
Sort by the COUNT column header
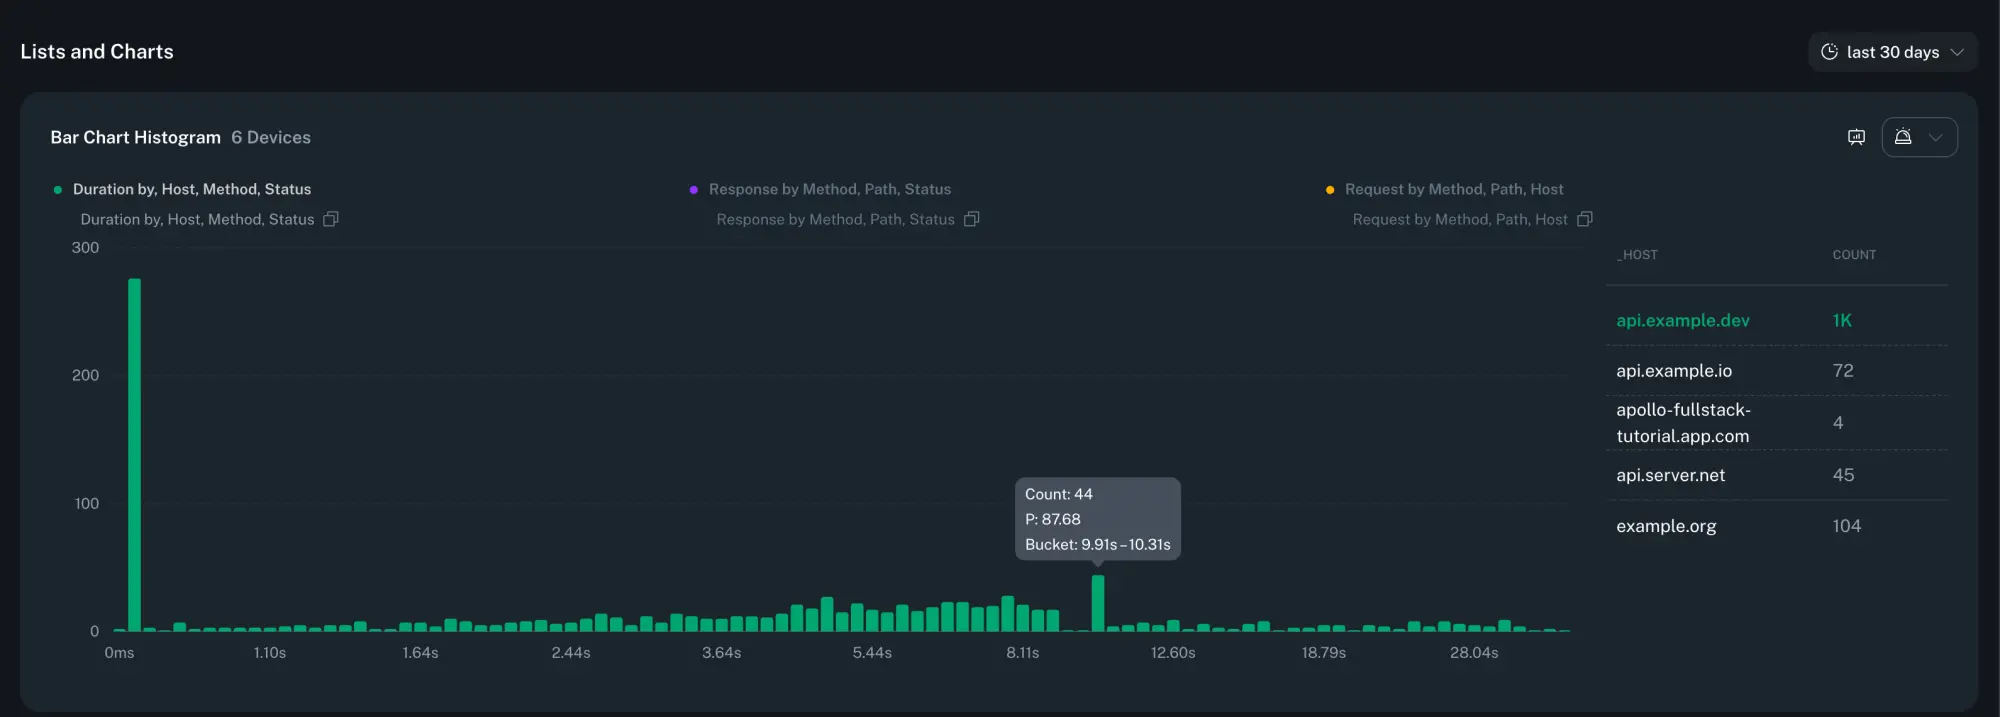pyautogui.click(x=1853, y=255)
